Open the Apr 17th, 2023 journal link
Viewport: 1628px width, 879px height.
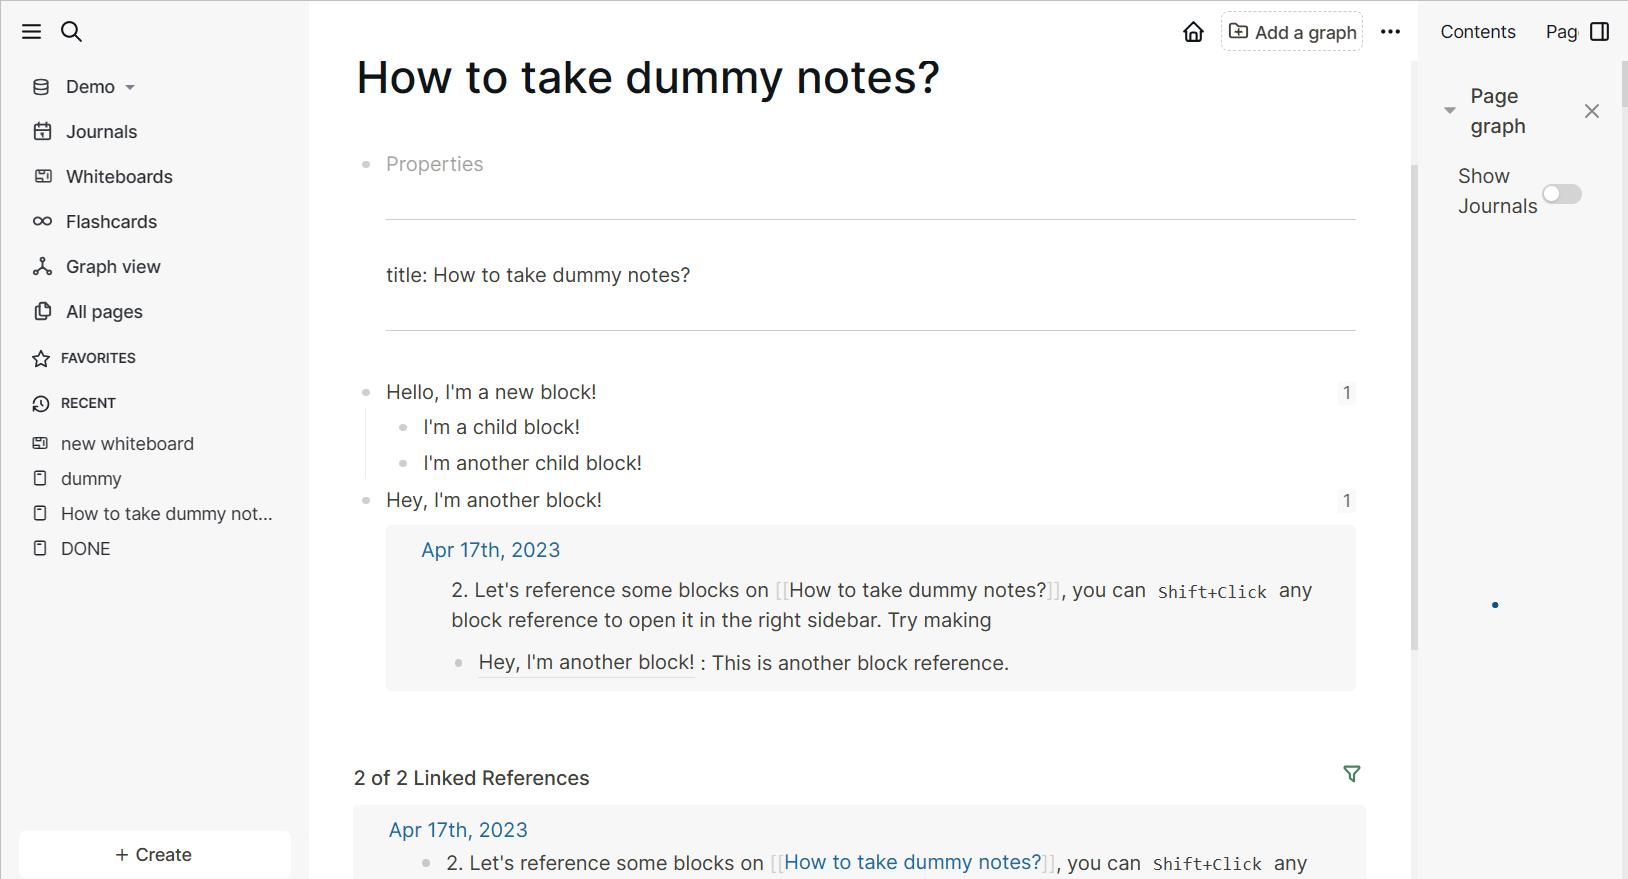(x=490, y=550)
